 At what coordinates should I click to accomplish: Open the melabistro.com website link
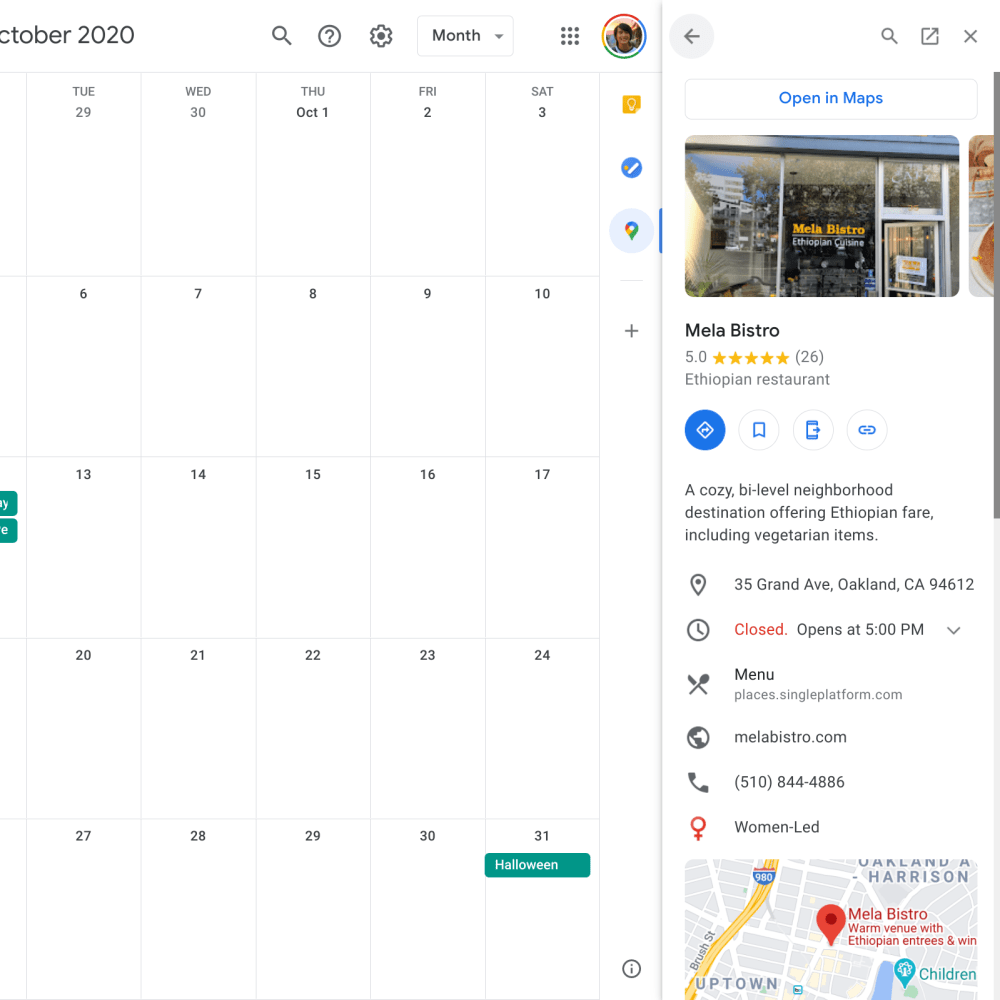[790, 737]
